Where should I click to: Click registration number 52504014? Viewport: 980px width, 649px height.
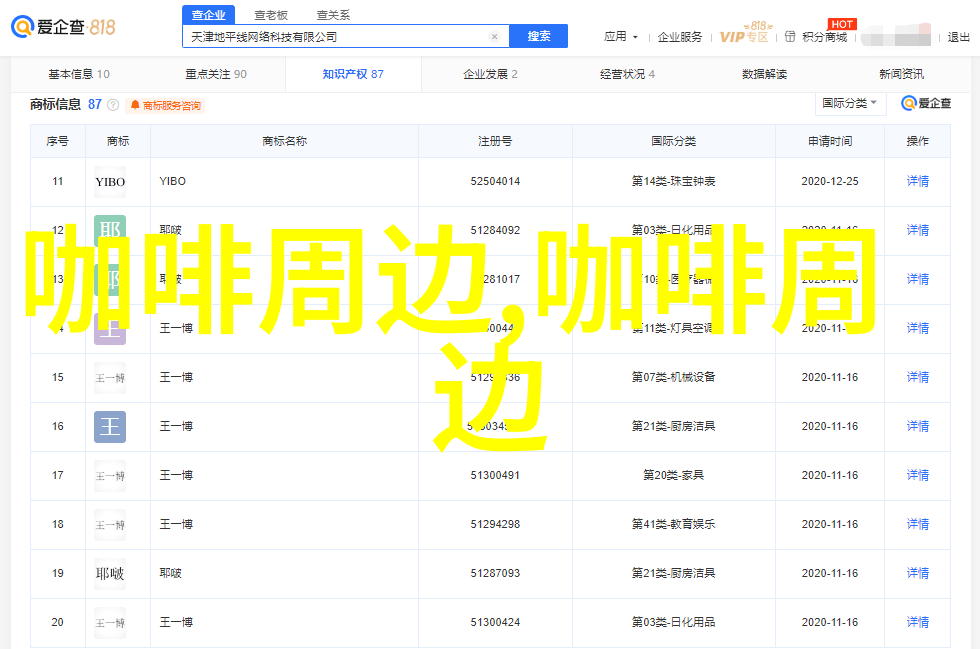coord(495,181)
